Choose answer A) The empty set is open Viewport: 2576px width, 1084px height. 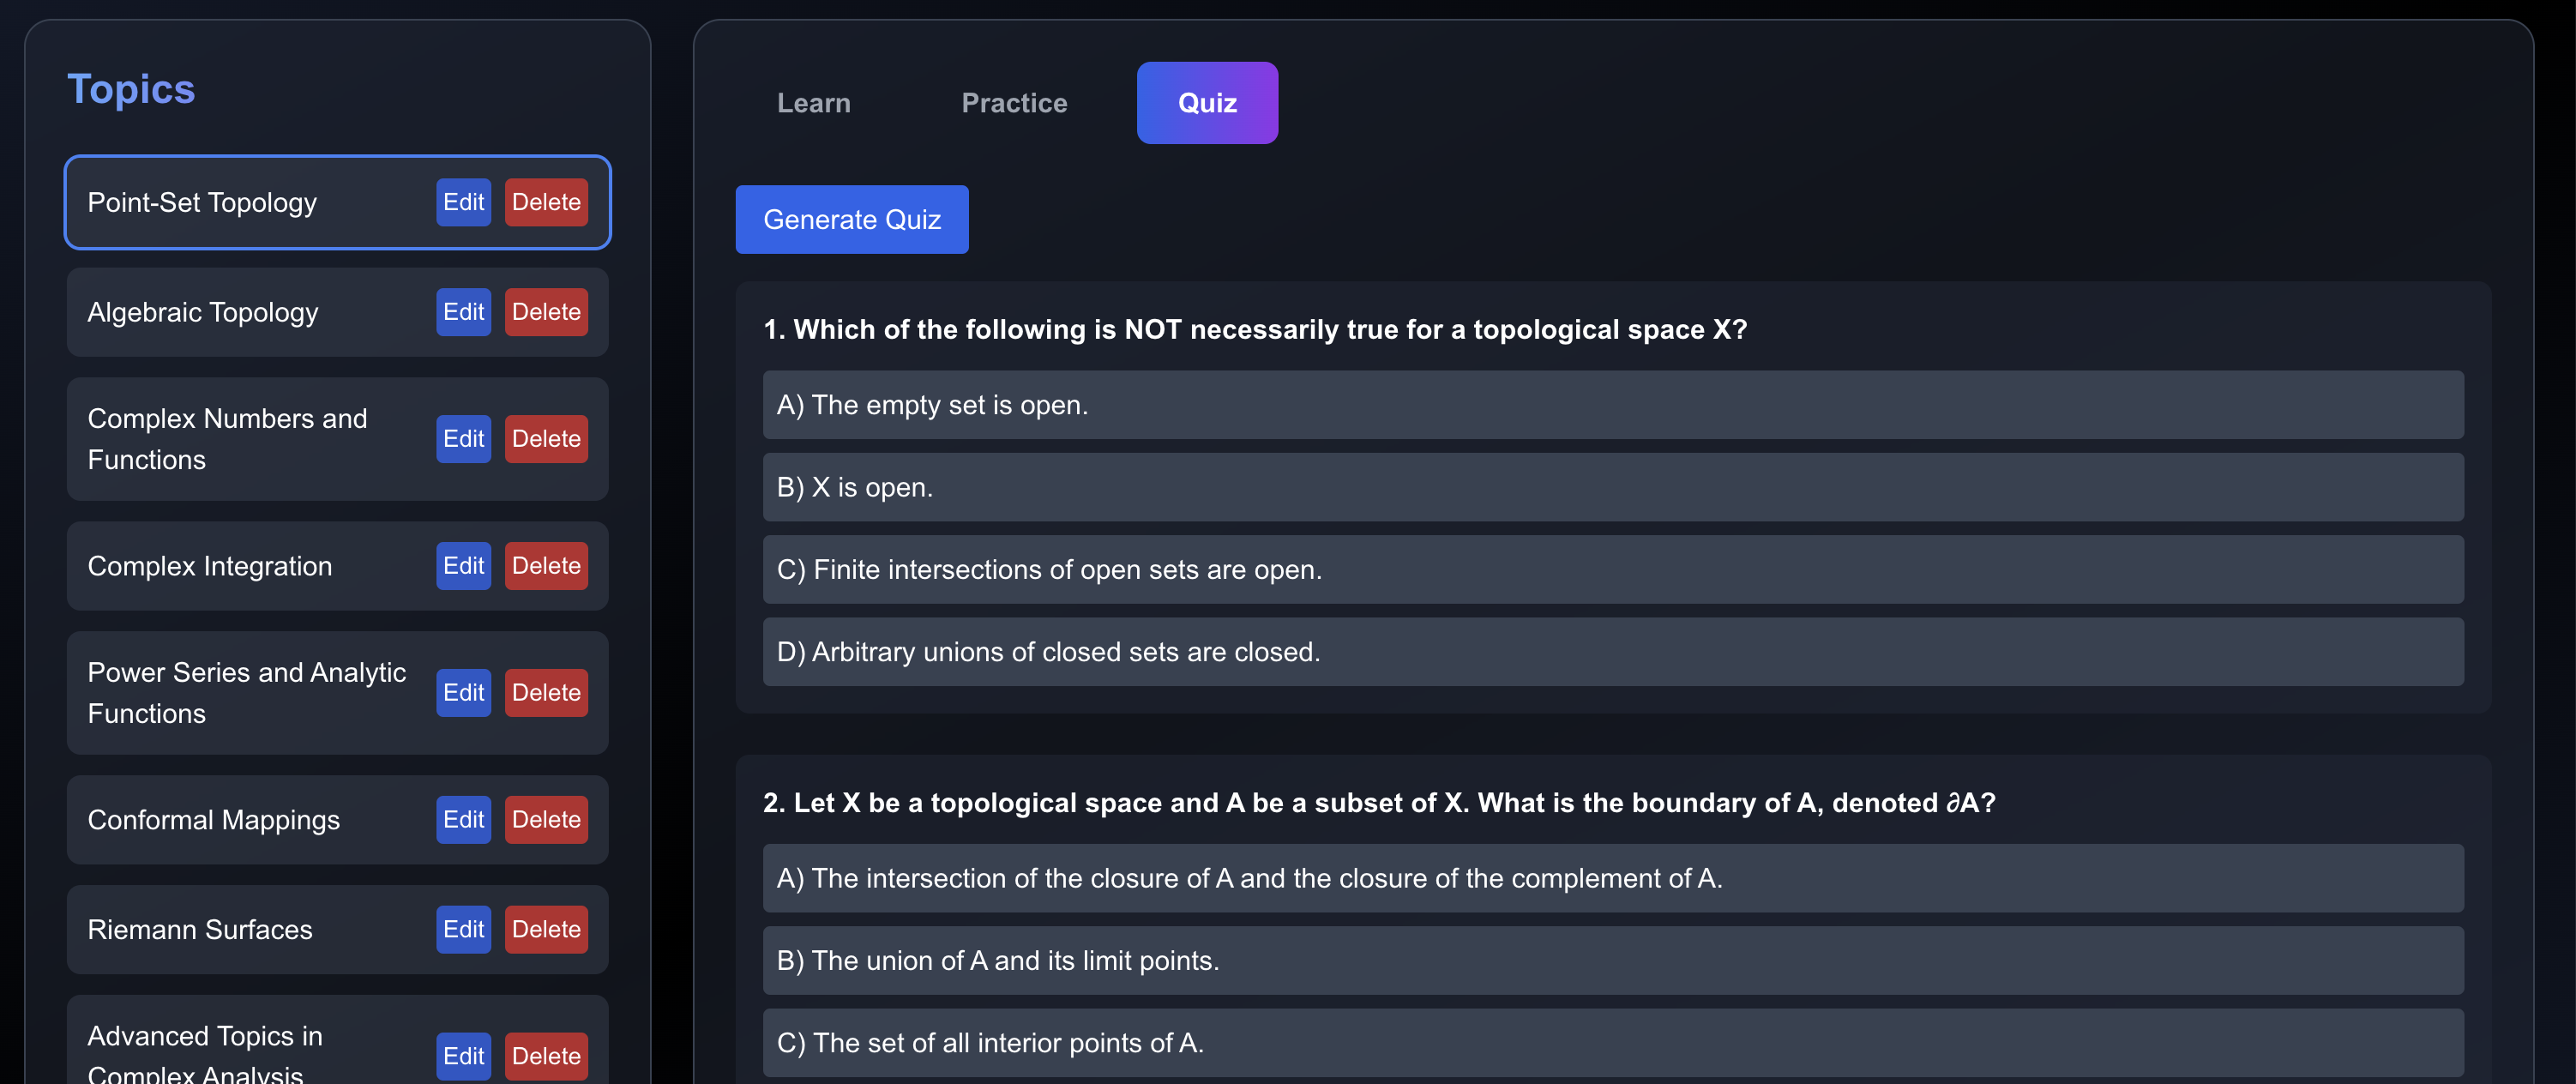1613,405
